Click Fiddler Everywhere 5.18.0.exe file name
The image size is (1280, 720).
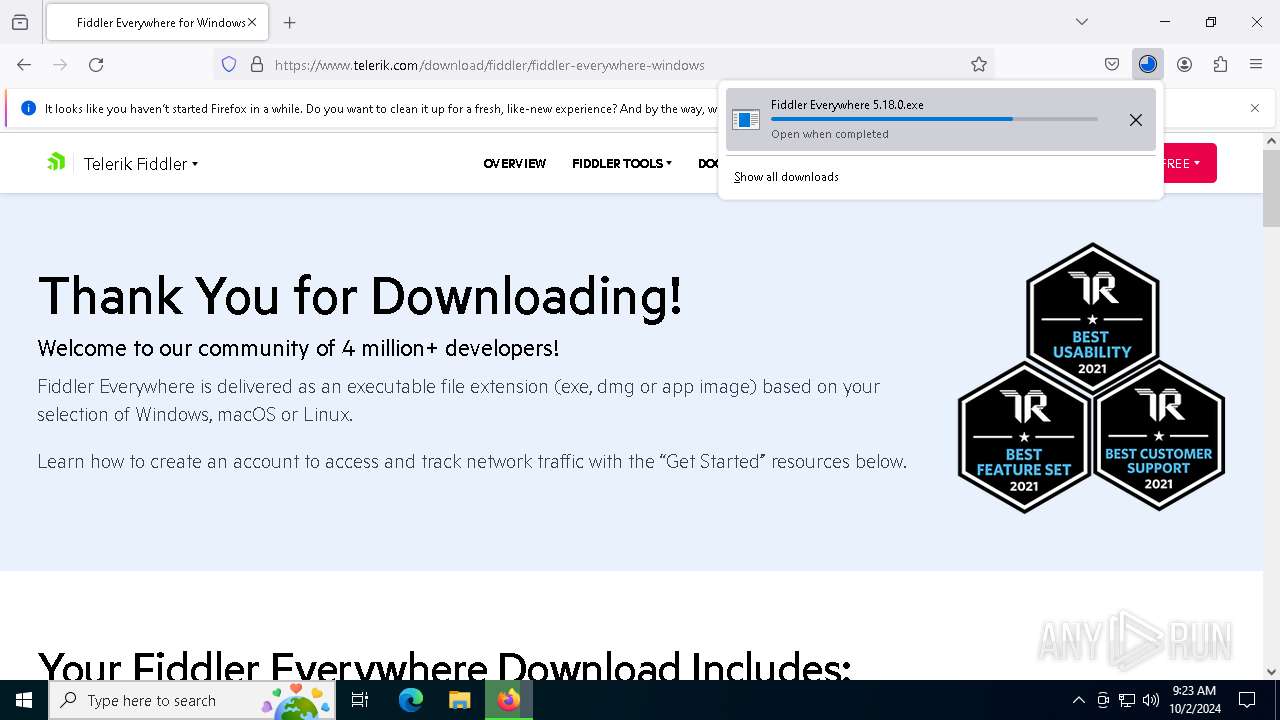click(847, 105)
